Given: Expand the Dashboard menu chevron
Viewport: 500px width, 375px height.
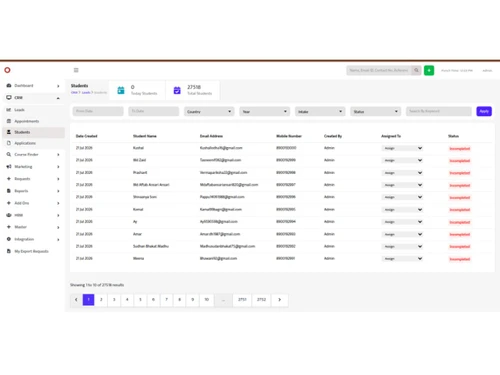Looking at the screenshot, I should 58,86.
